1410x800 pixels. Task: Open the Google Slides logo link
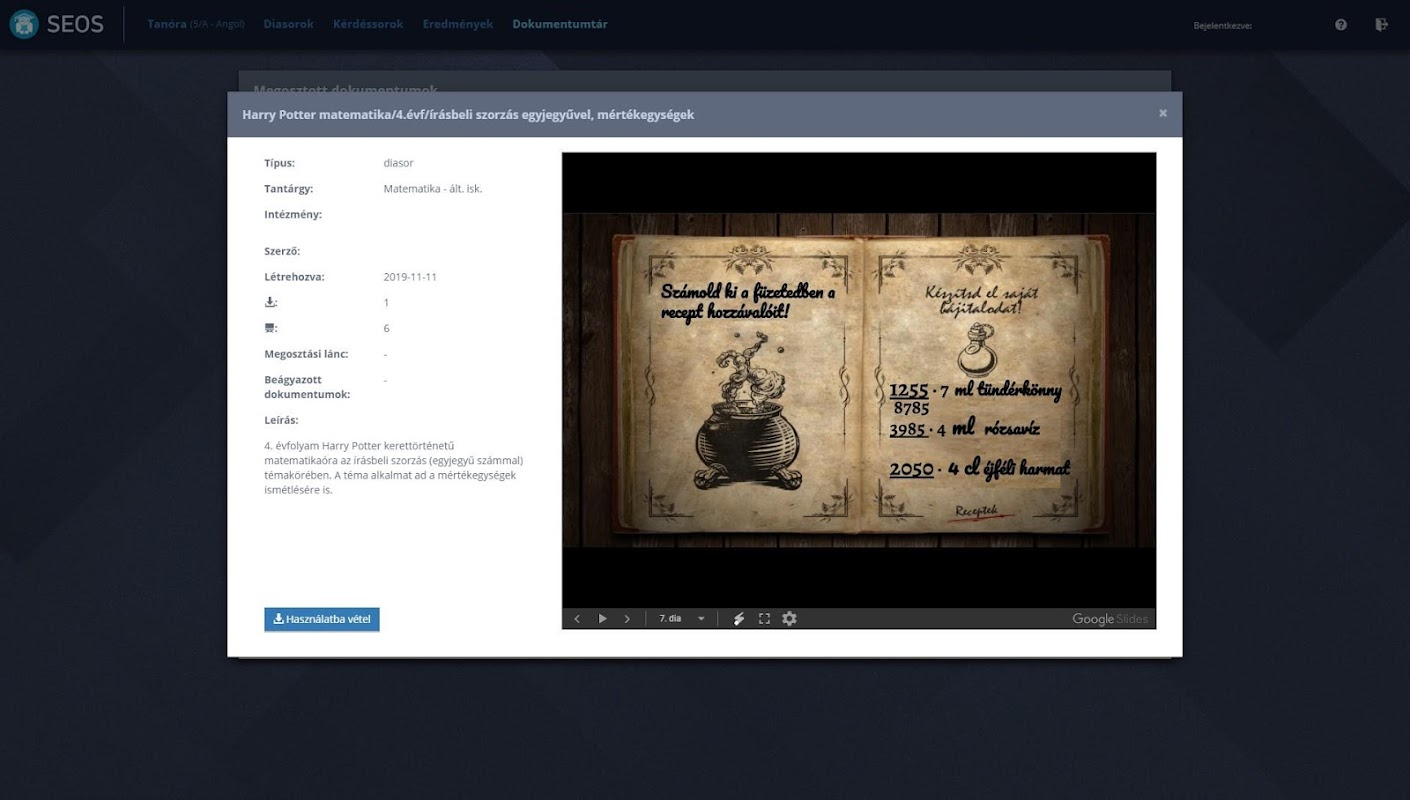[1110, 619]
